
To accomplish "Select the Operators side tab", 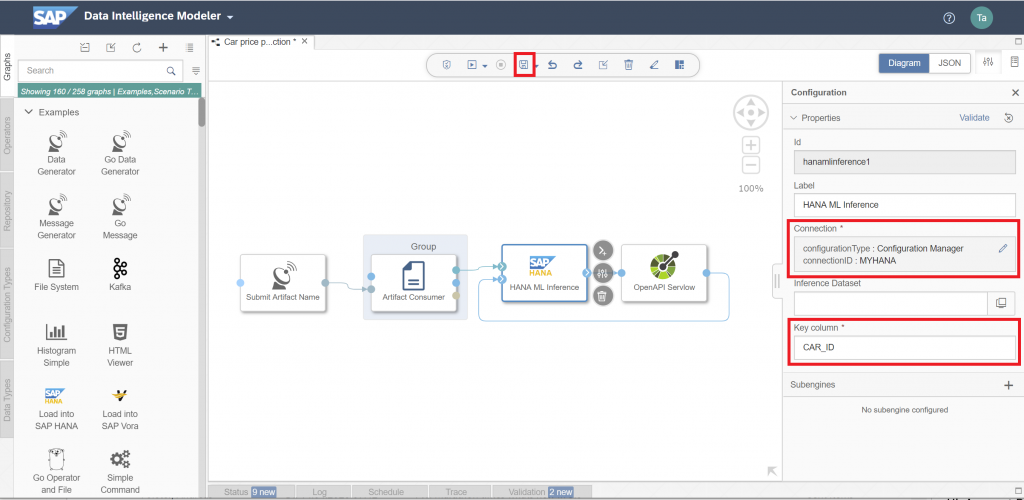I will click(7, 135).
